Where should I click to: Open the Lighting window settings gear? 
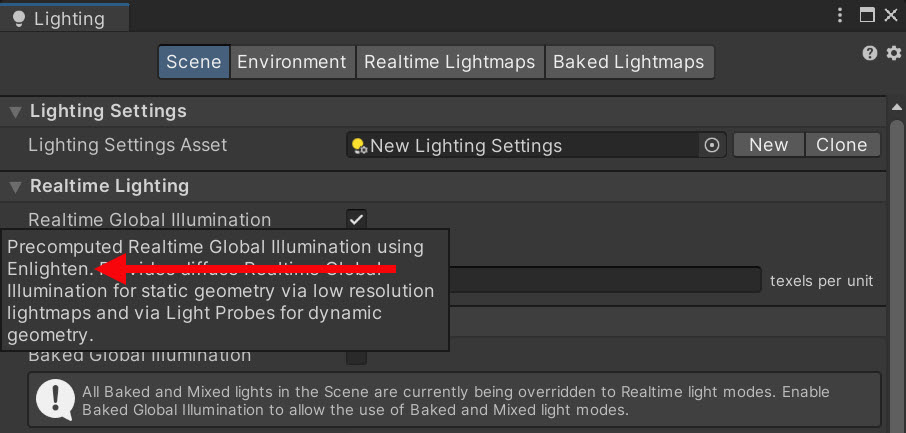(894, 54)
